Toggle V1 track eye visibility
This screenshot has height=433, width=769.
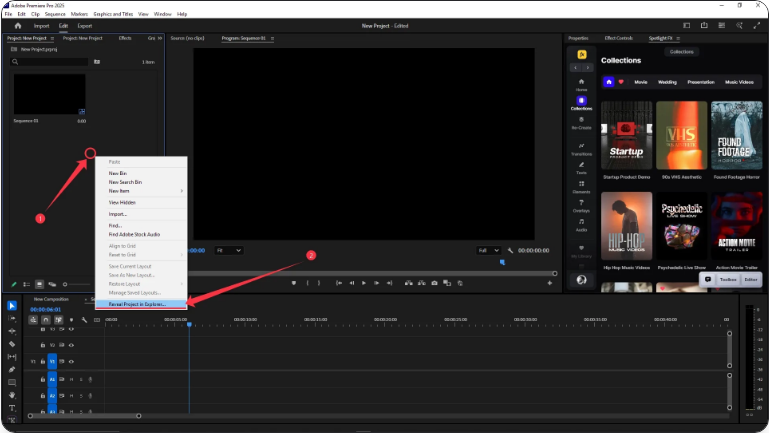pyautogui.click(x=72, y=361)
